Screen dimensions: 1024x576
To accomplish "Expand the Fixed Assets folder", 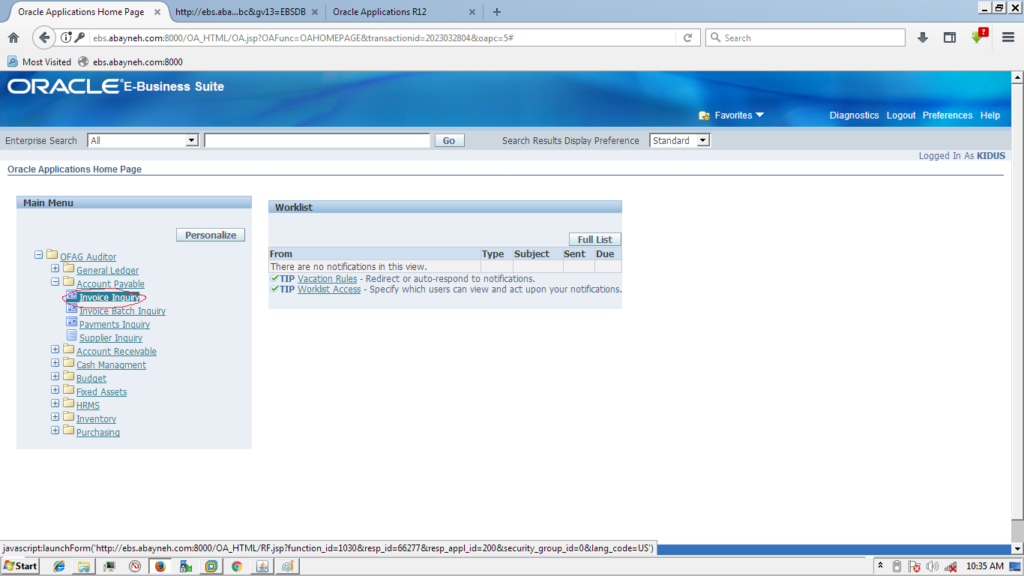I will coord(55,390).
